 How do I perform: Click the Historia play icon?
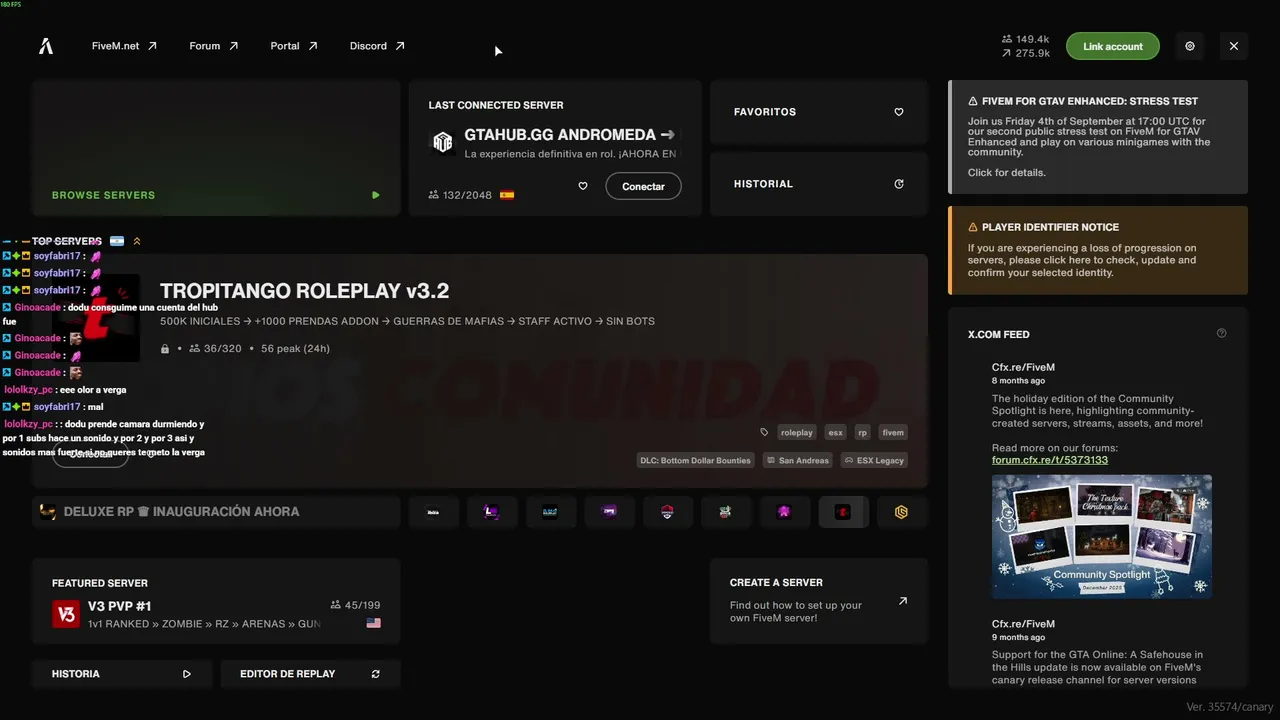tap(187, 674)
